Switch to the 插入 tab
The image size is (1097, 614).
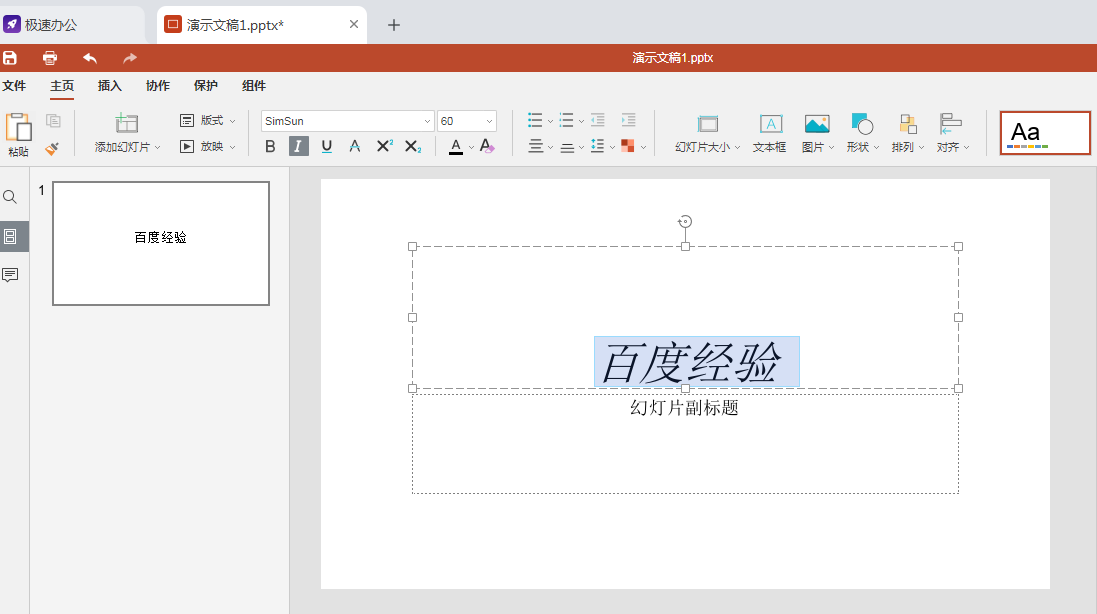point(110,85)
